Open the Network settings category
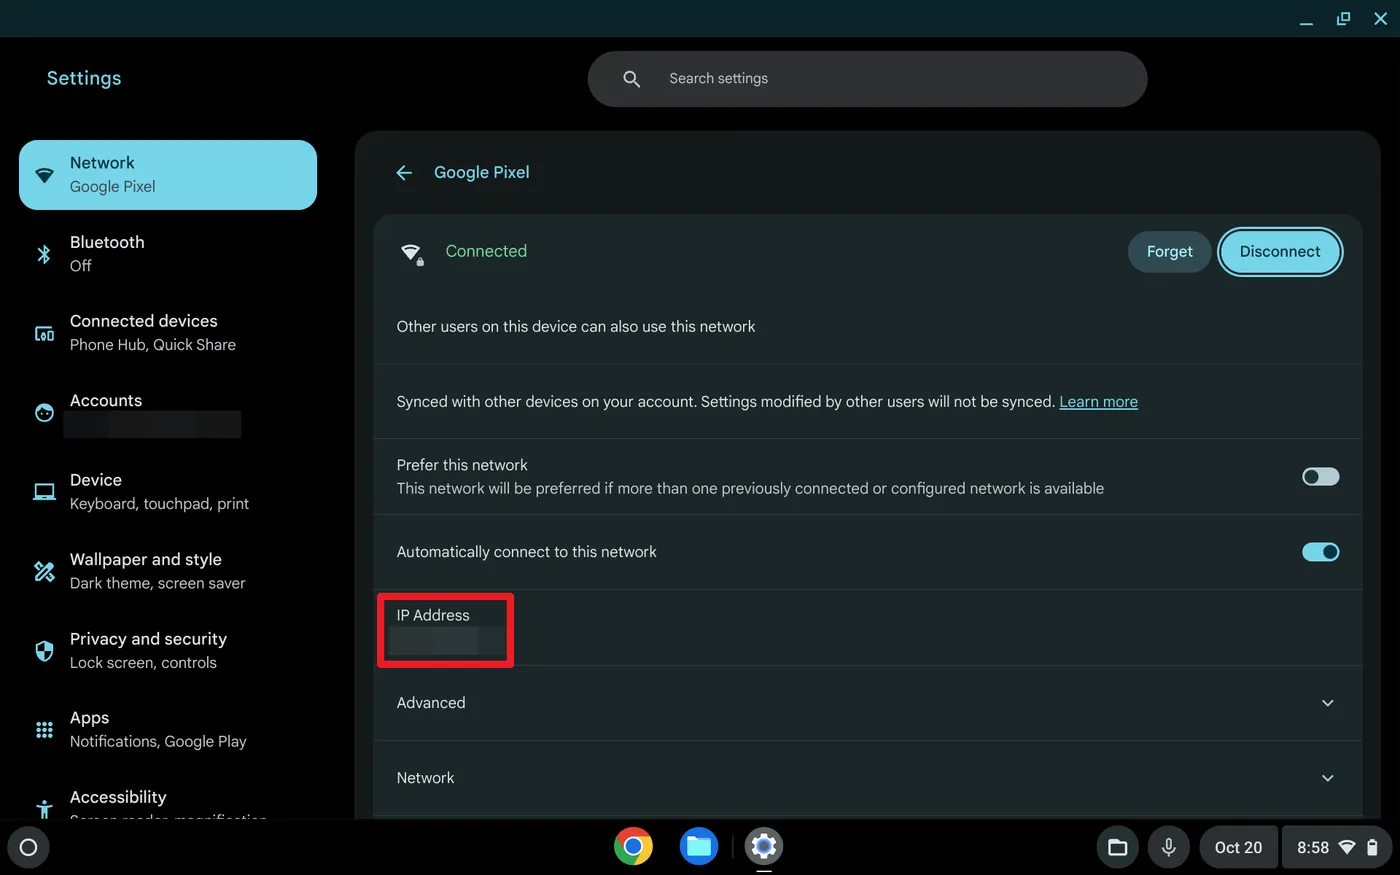The height and width of the screenshot is (875, 1400). (x=168, y=175)
